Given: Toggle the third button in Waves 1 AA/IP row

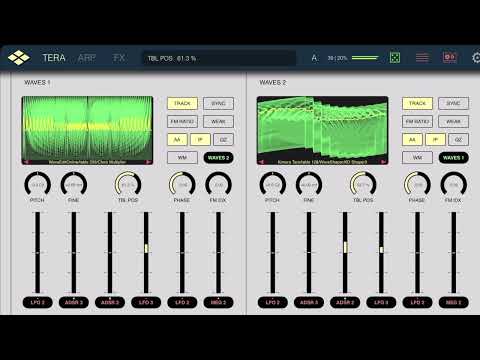Looking at the screenshot, I should pos(223,139).
